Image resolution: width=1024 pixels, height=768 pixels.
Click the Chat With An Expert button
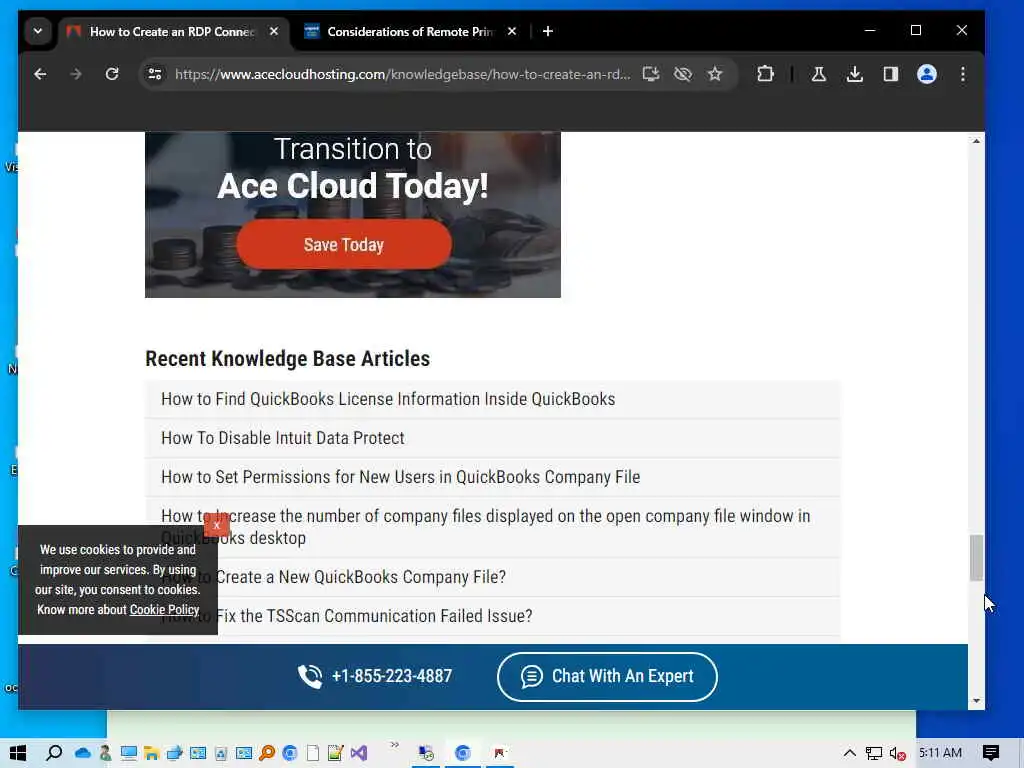[x=607, y=677]
